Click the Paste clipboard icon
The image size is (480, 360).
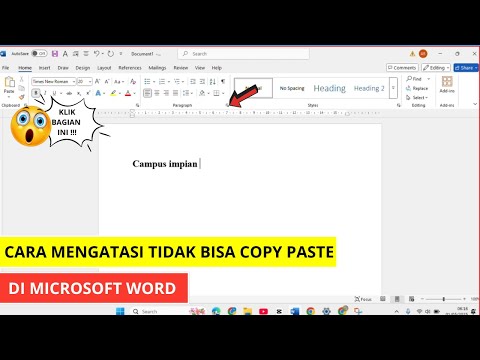tap(9, 82)
